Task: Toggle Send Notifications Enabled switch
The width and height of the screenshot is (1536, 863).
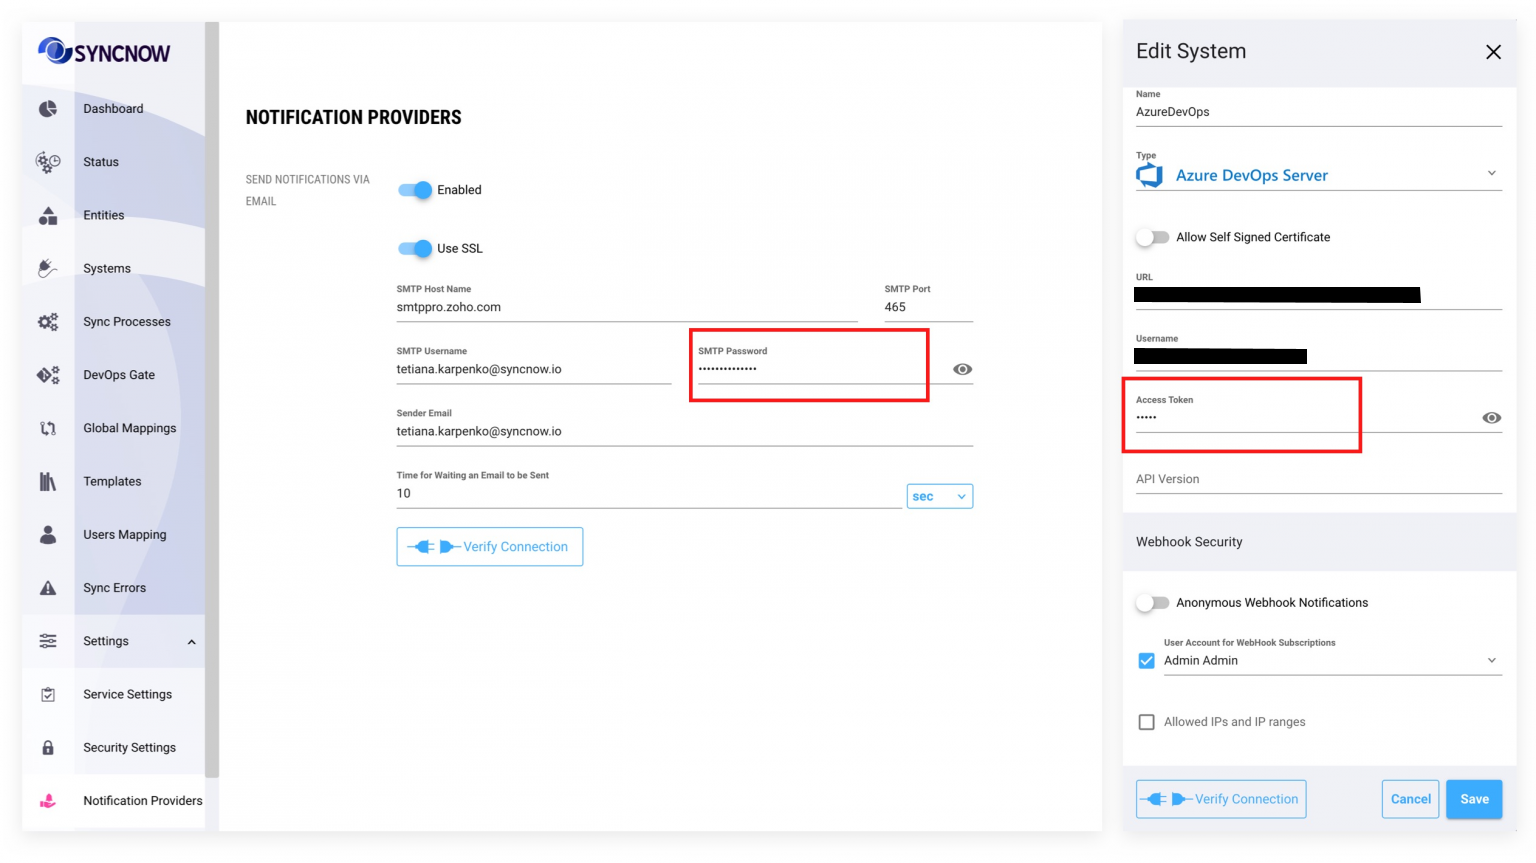Action: (415, 190)
